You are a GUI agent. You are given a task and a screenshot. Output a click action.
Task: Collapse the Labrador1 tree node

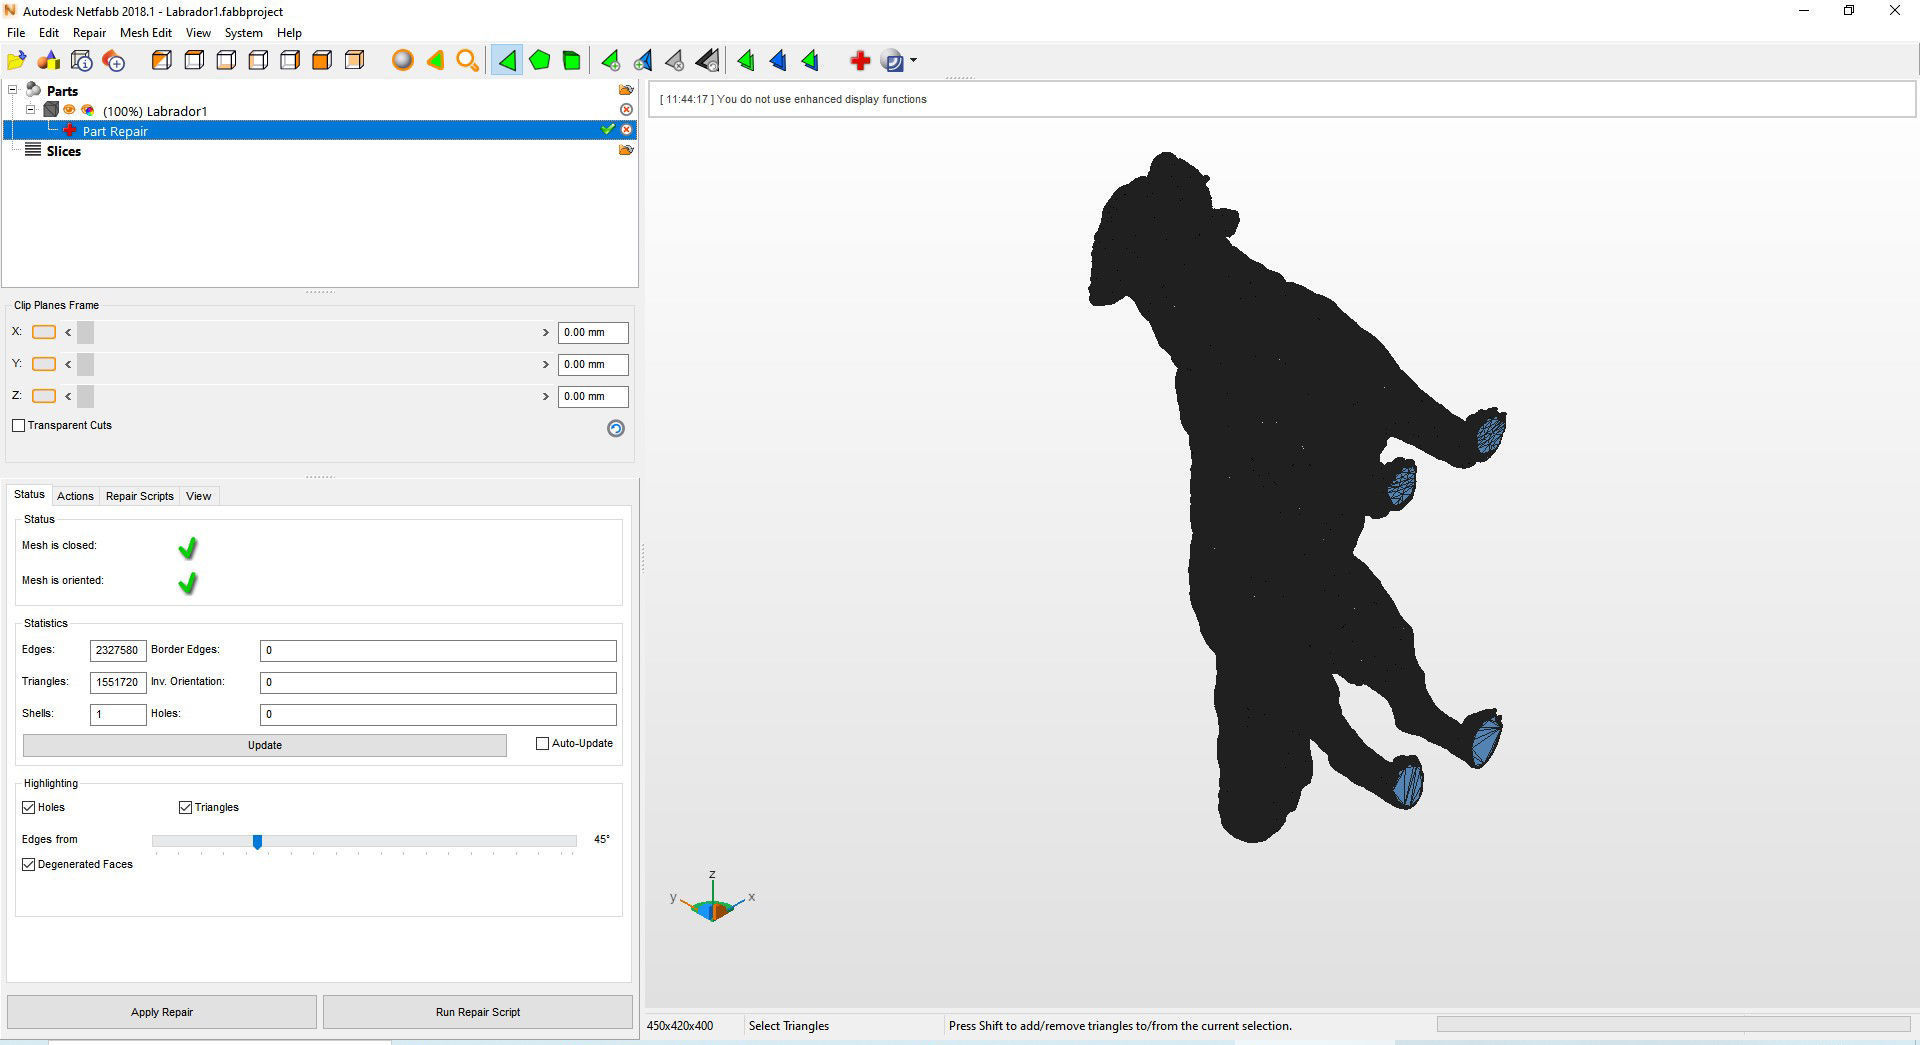[31, 110]
